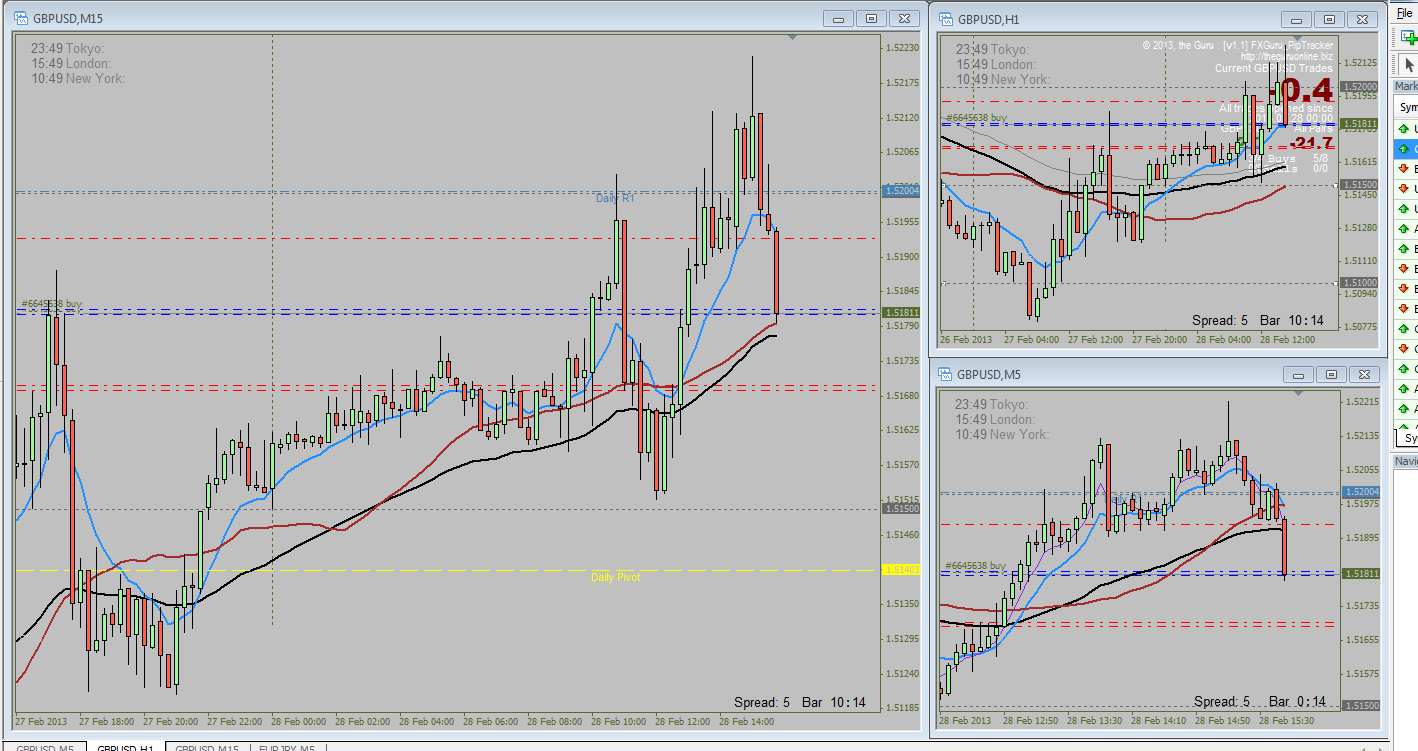Click the GBPUSD,H1 chart window icon
Viewport: 1418px width, 751px height.
[x=945, y=19]
